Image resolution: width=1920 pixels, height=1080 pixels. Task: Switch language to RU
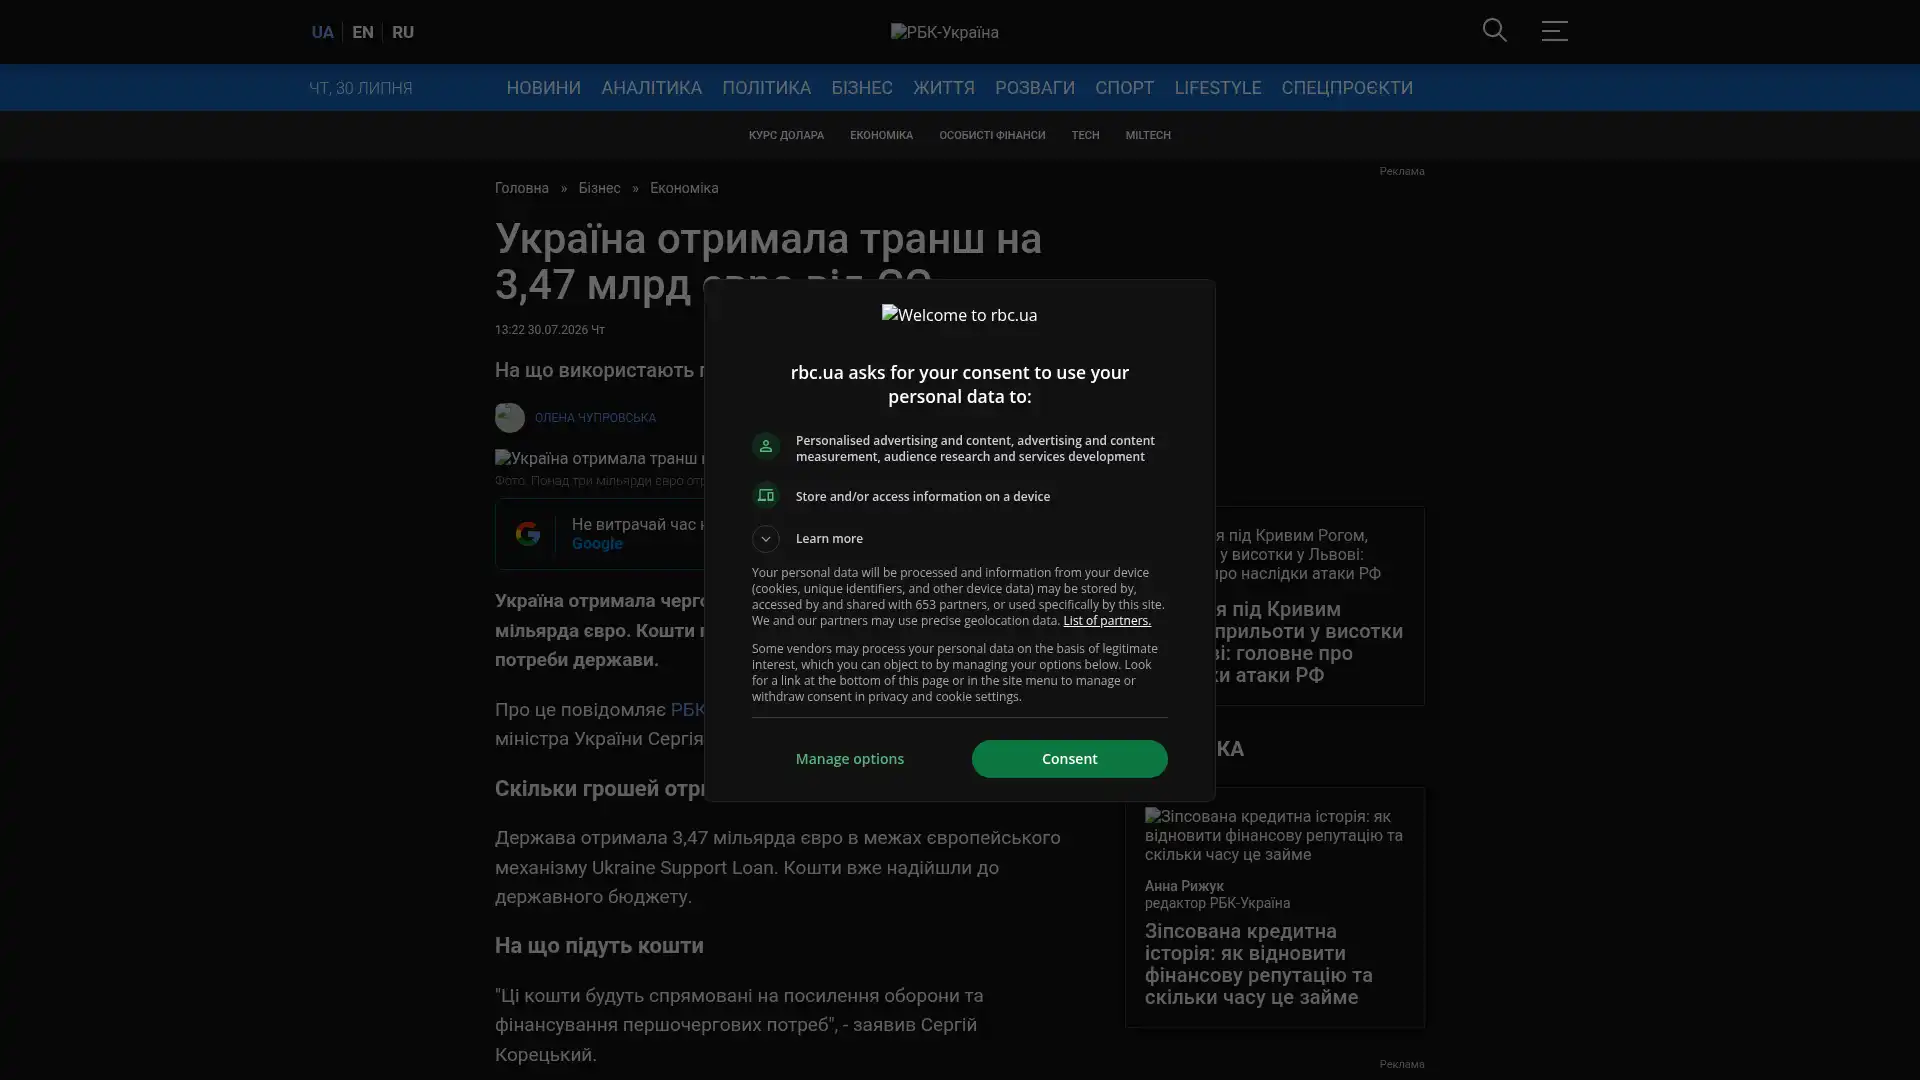[x=403, y=32]
